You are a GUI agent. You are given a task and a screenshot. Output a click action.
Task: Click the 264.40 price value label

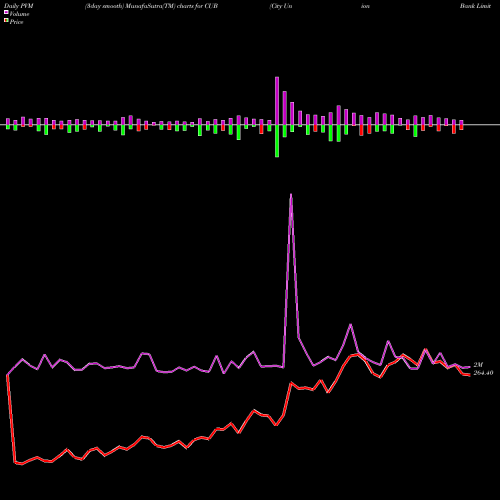click(483, 373)
